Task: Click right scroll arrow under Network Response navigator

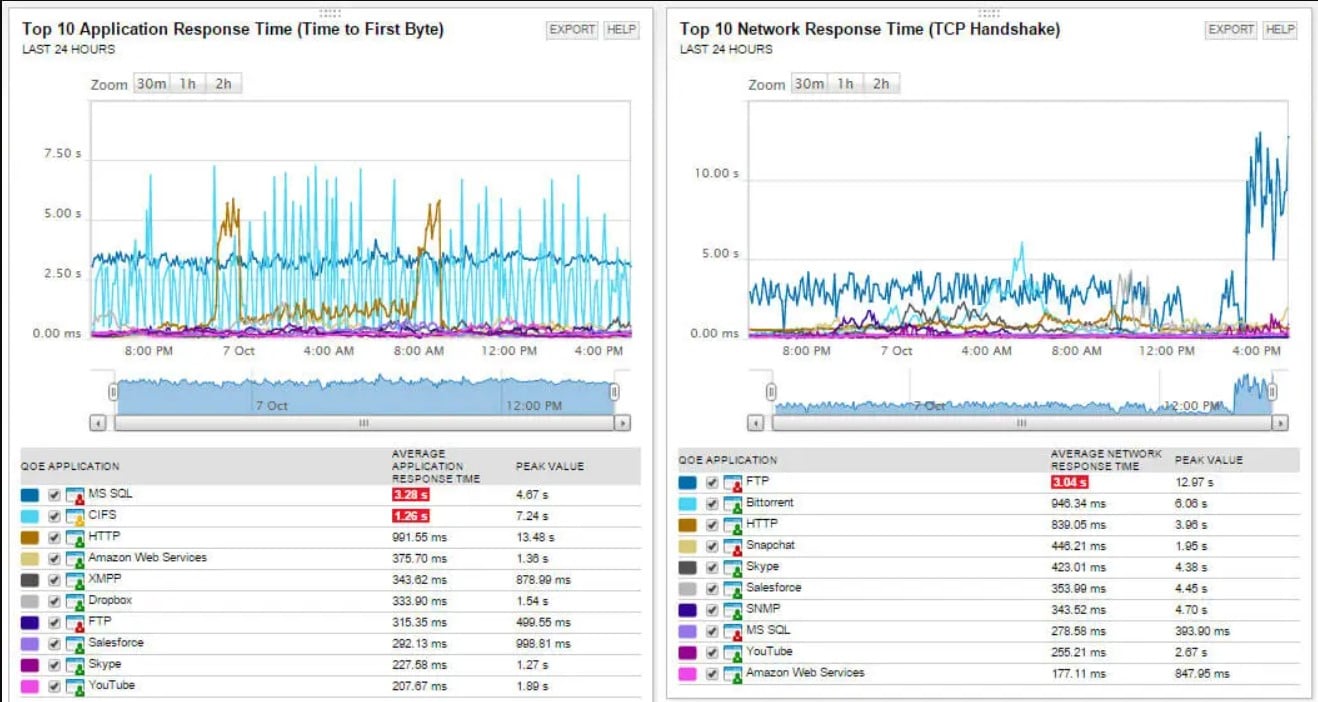Action: (1281, 423)
